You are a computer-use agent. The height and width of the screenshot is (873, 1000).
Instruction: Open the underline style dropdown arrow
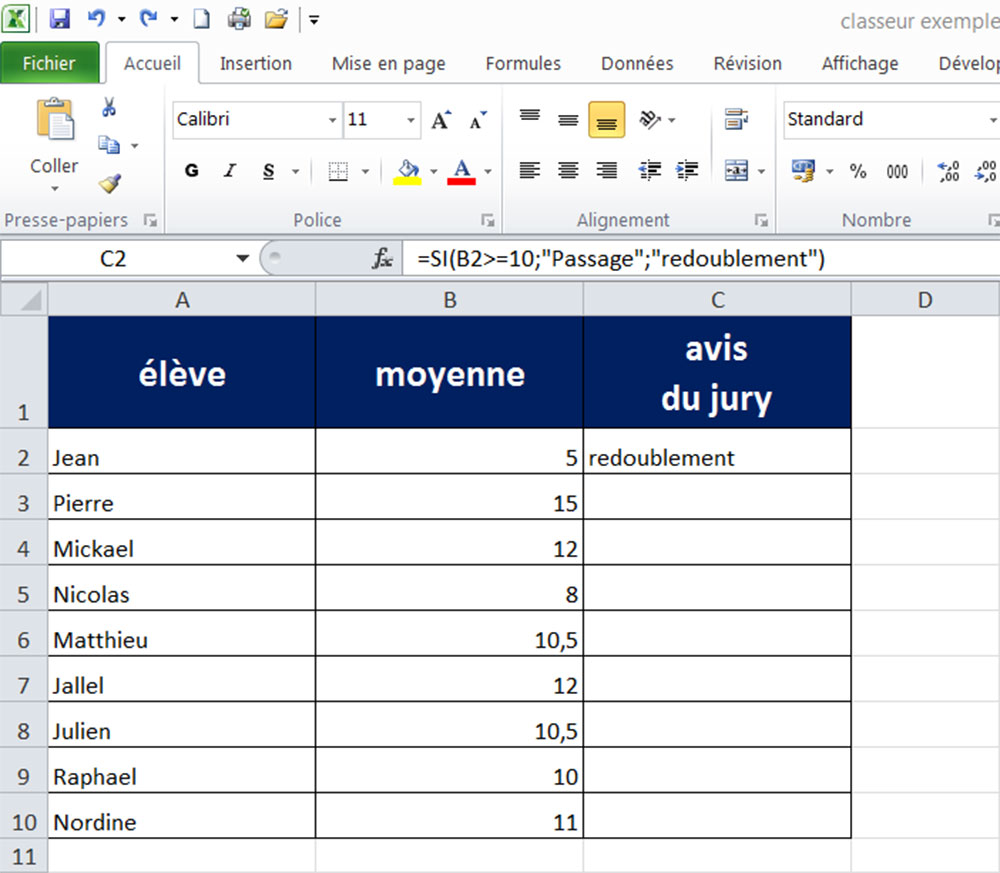tap(296, 171)
